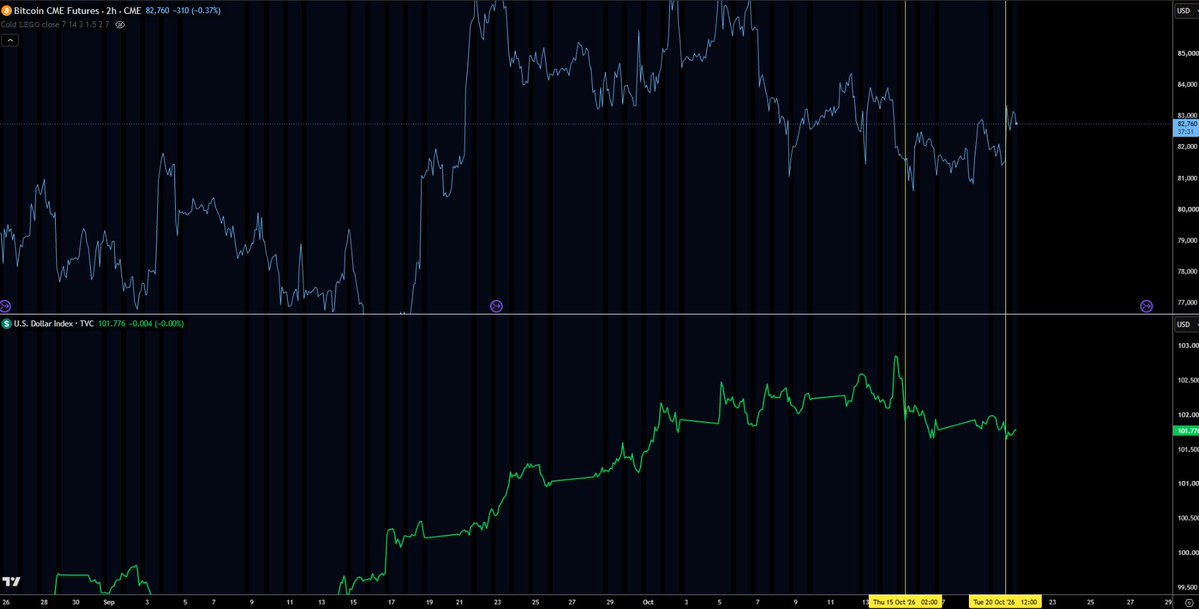Click the orange Bitcoin symbol logo
1199x609 pixels.
(x=7, y=12)
